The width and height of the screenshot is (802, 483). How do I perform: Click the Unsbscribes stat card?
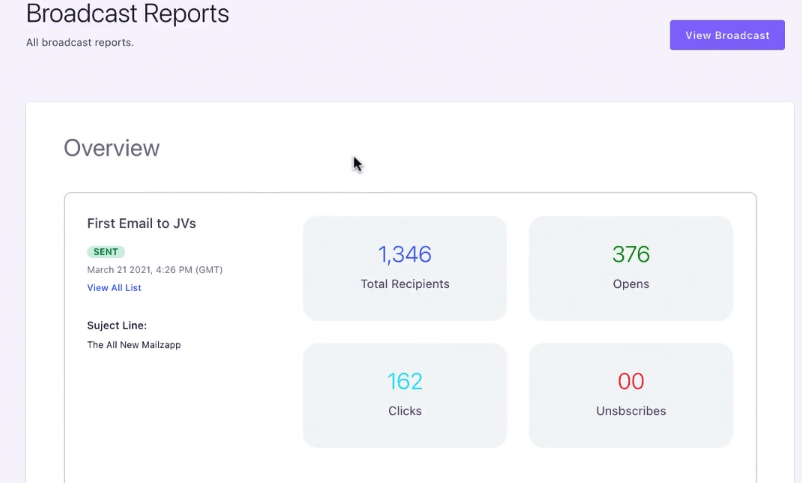631,396
